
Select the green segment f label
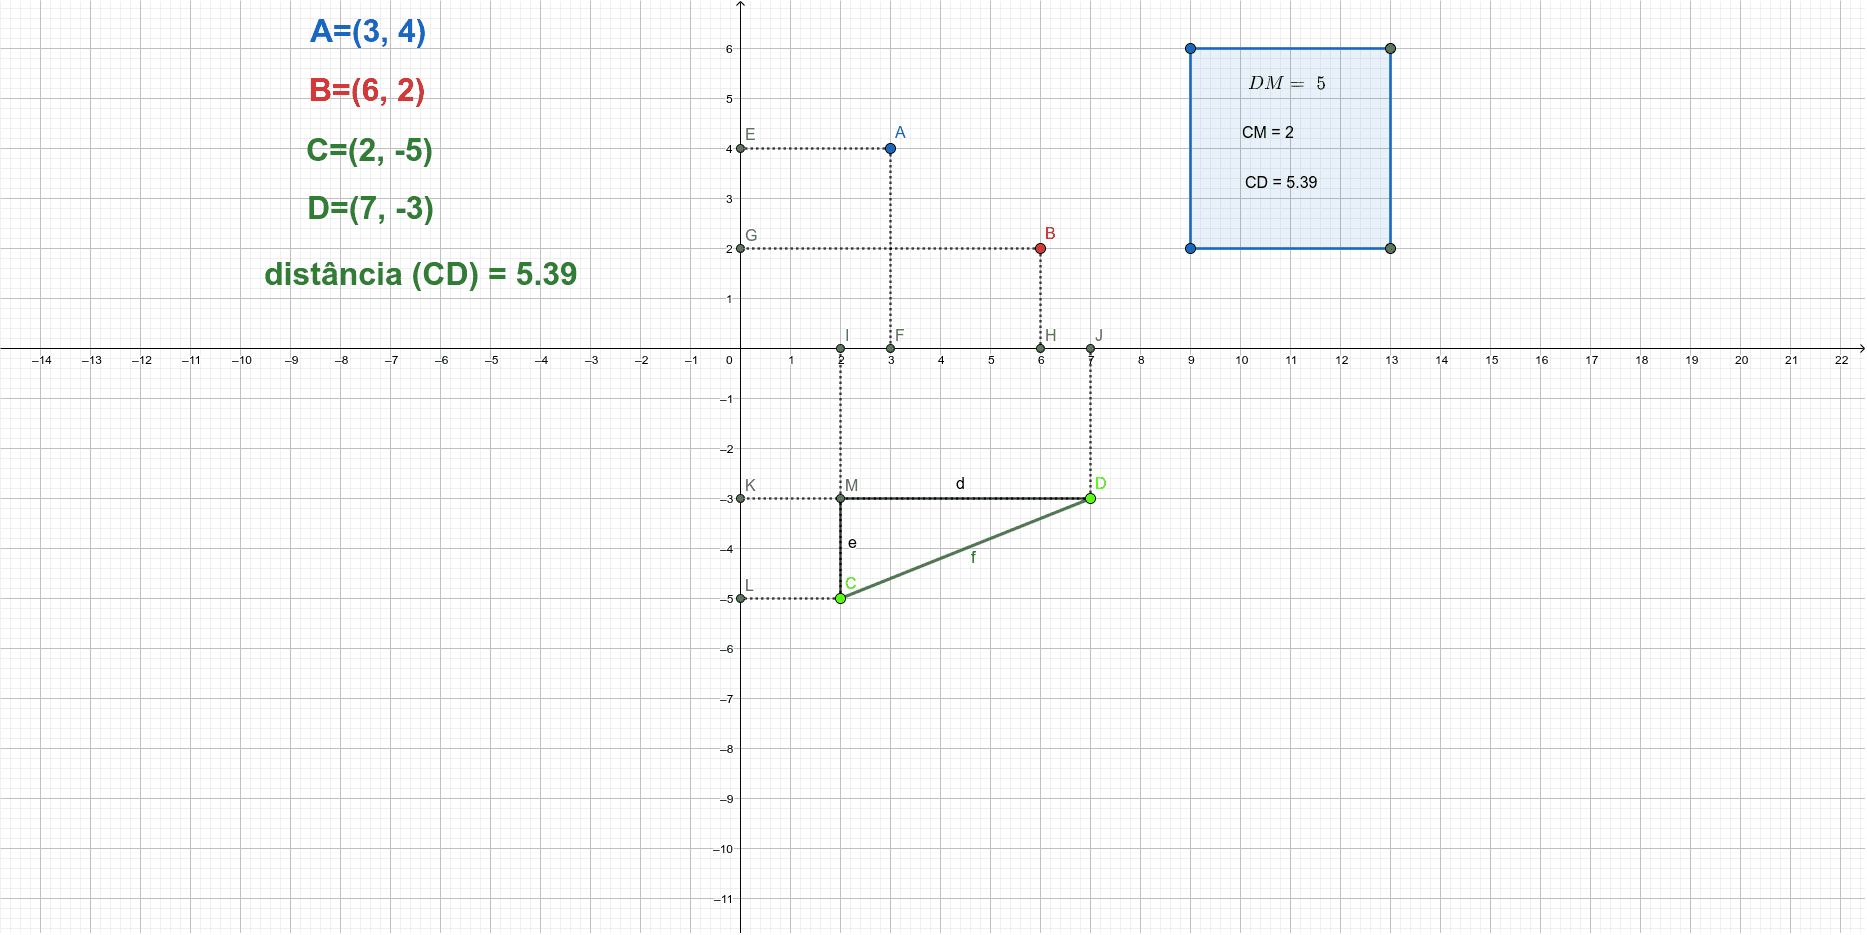point(973,557)
